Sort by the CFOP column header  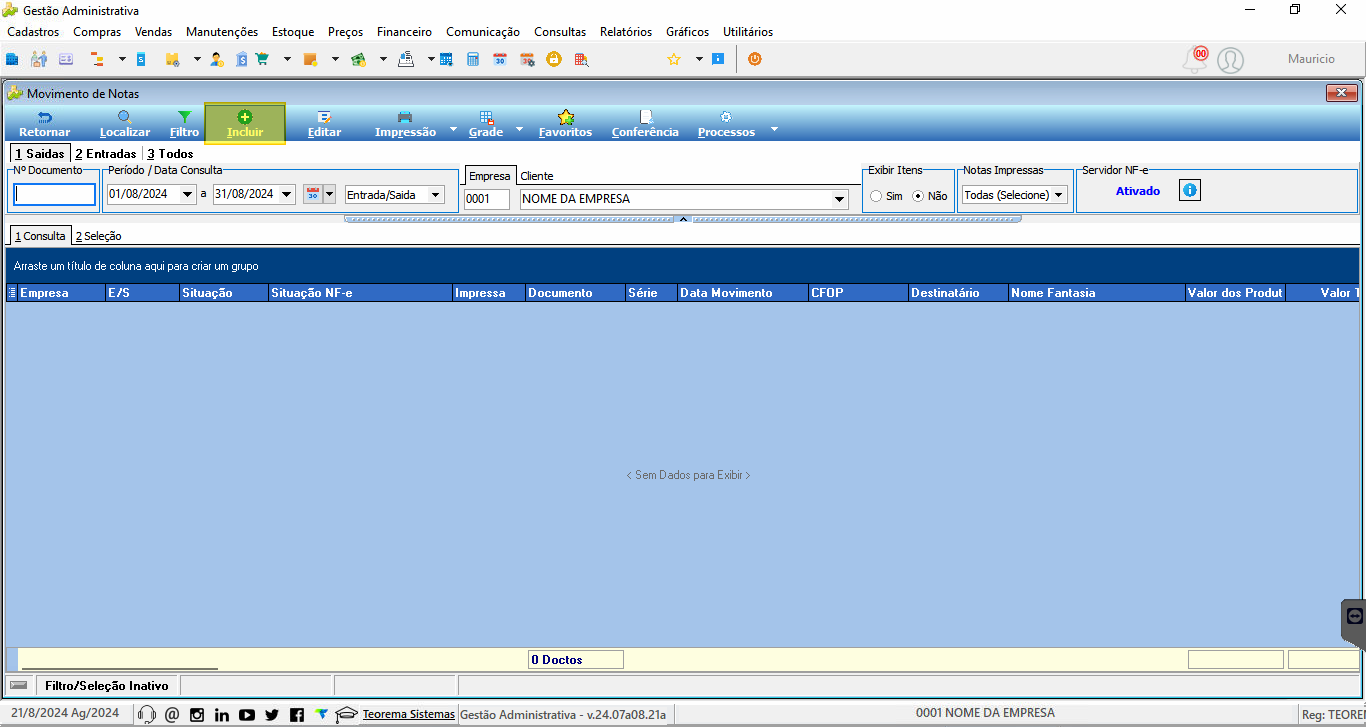pyautogui.click(x=858, y=293)
